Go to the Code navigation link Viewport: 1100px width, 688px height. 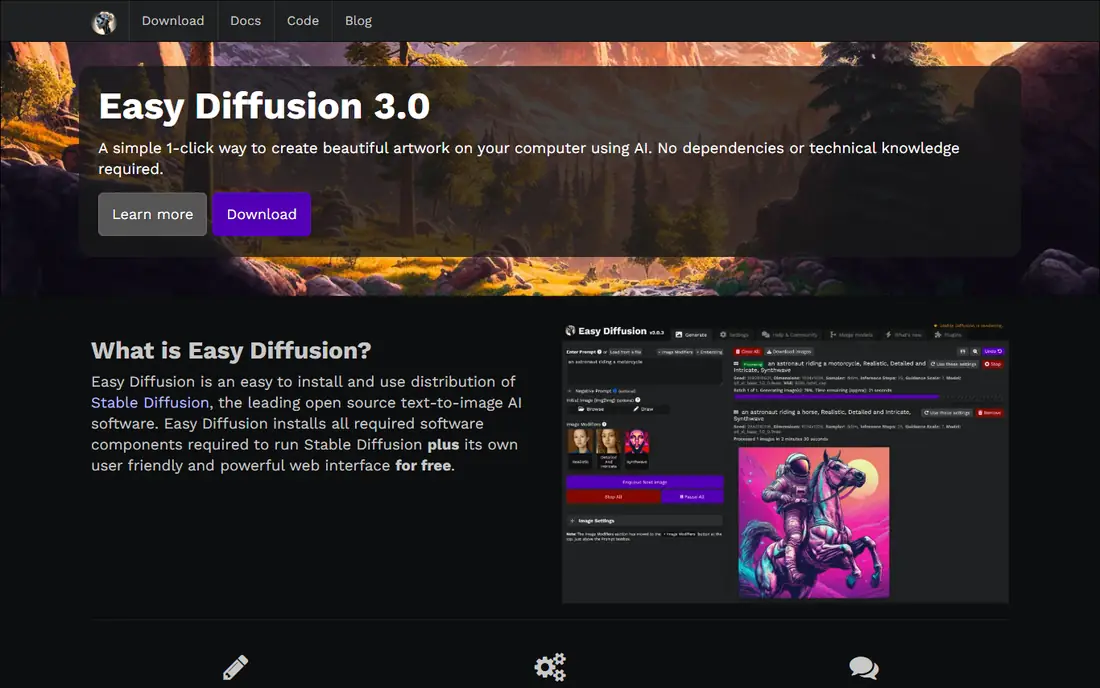click(302, 21)
